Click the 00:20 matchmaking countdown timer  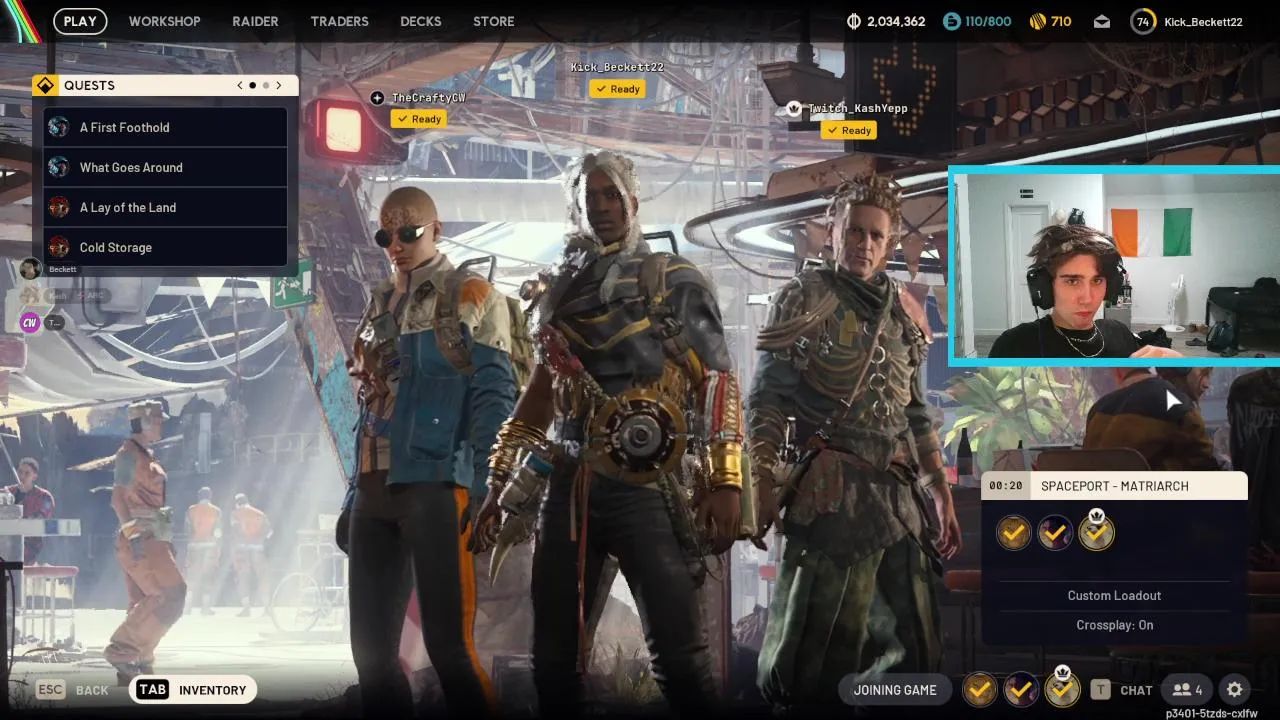point(1006,486)
